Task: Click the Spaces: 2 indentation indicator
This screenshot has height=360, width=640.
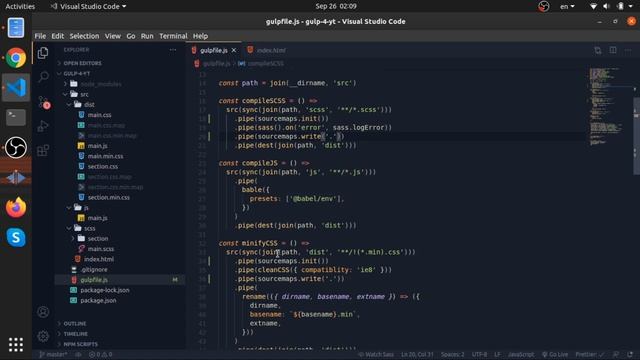Action: tap(452, 354)
